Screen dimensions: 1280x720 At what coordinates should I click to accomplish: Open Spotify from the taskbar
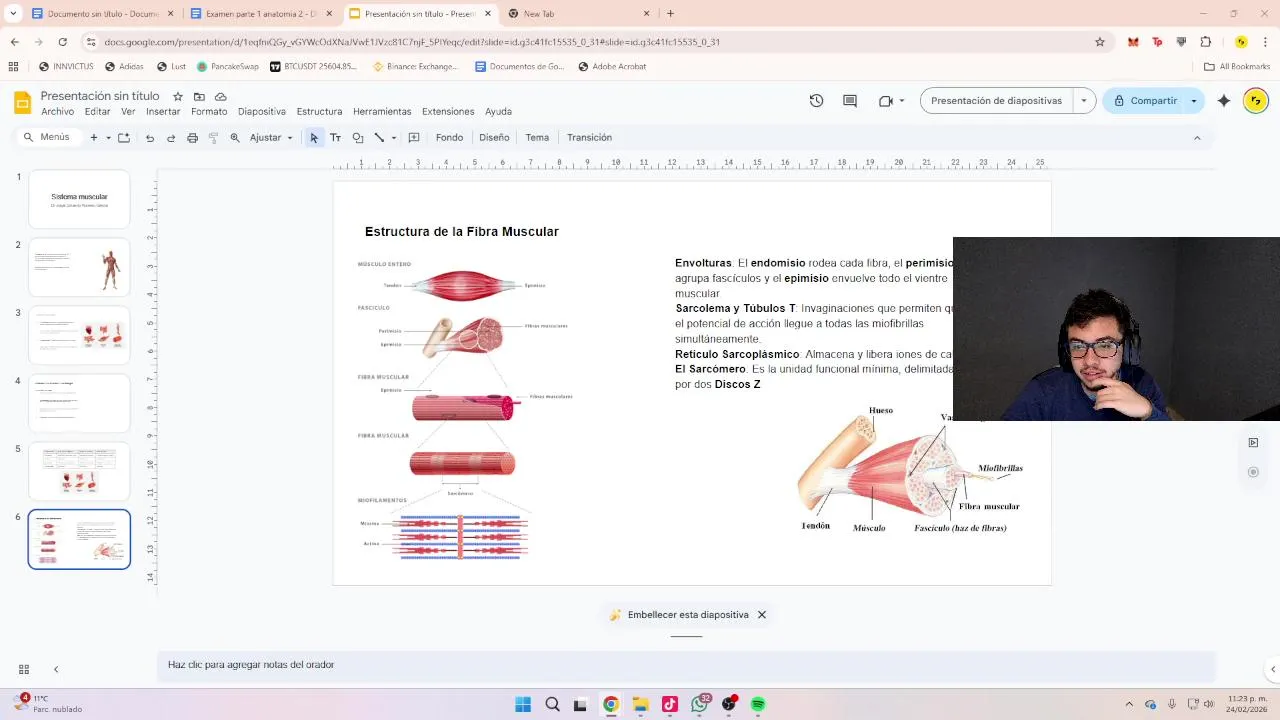coord(758,704)
